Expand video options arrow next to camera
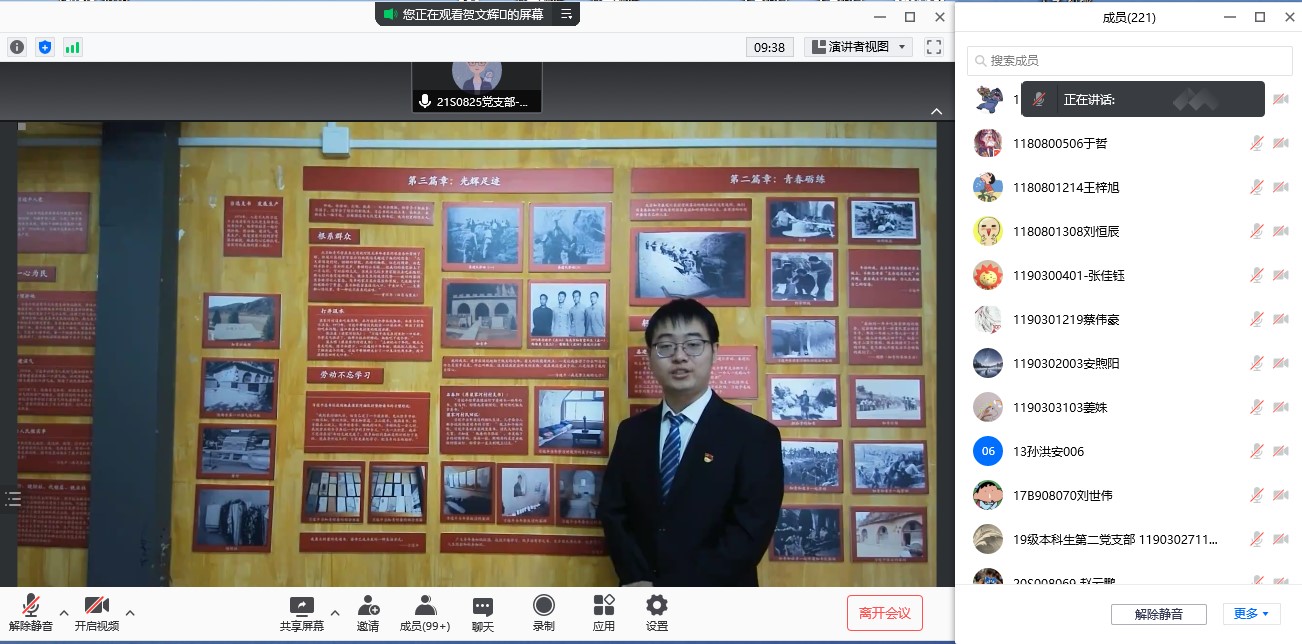Image resolution: width=1302 pixels, height=644 pixels. pyautogui.click(x=130, y=612)
